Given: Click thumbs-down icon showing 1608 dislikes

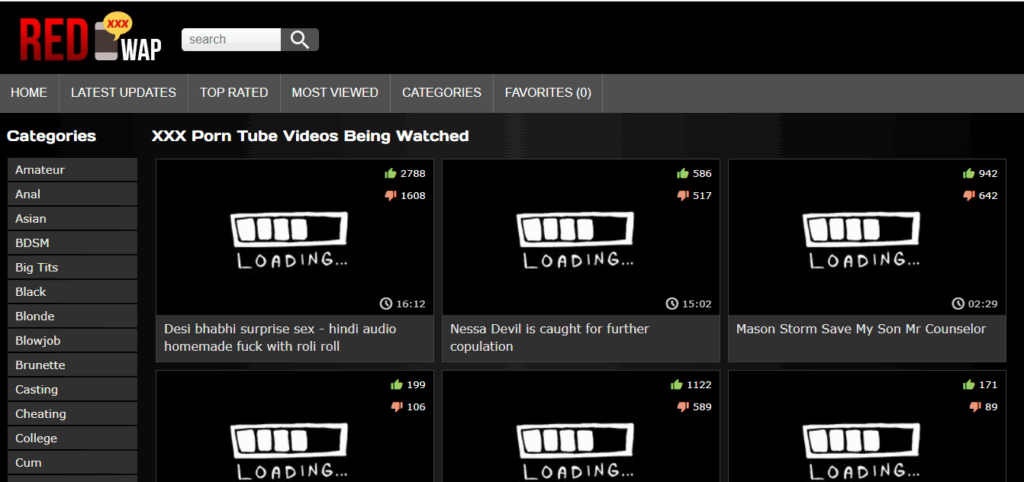Looking at the screenshot, I should 391,195.
